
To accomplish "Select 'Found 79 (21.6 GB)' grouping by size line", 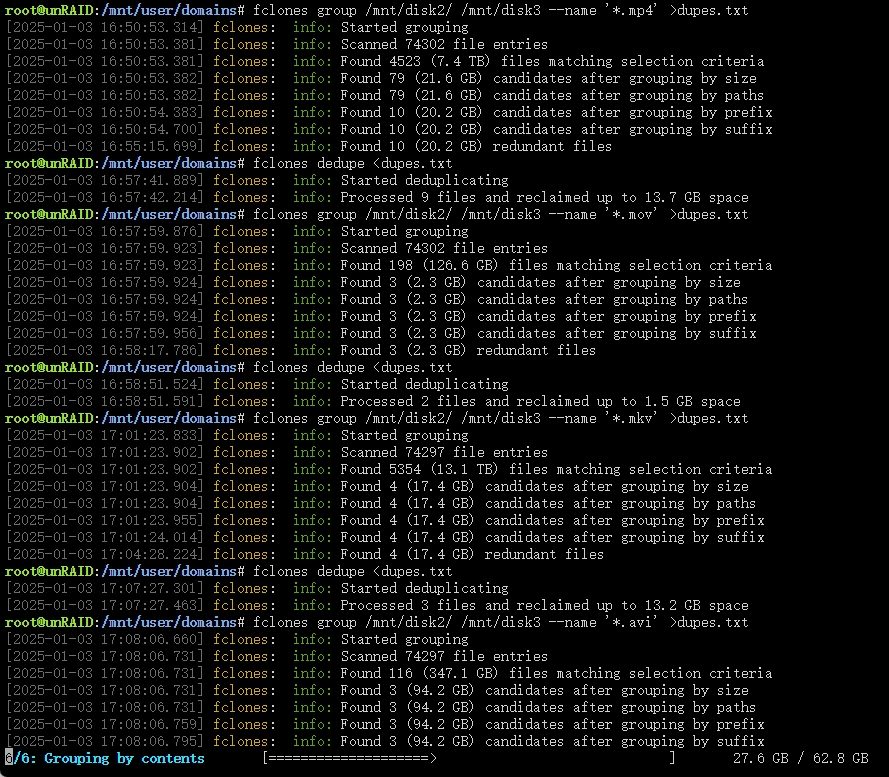I will [381, 78].
